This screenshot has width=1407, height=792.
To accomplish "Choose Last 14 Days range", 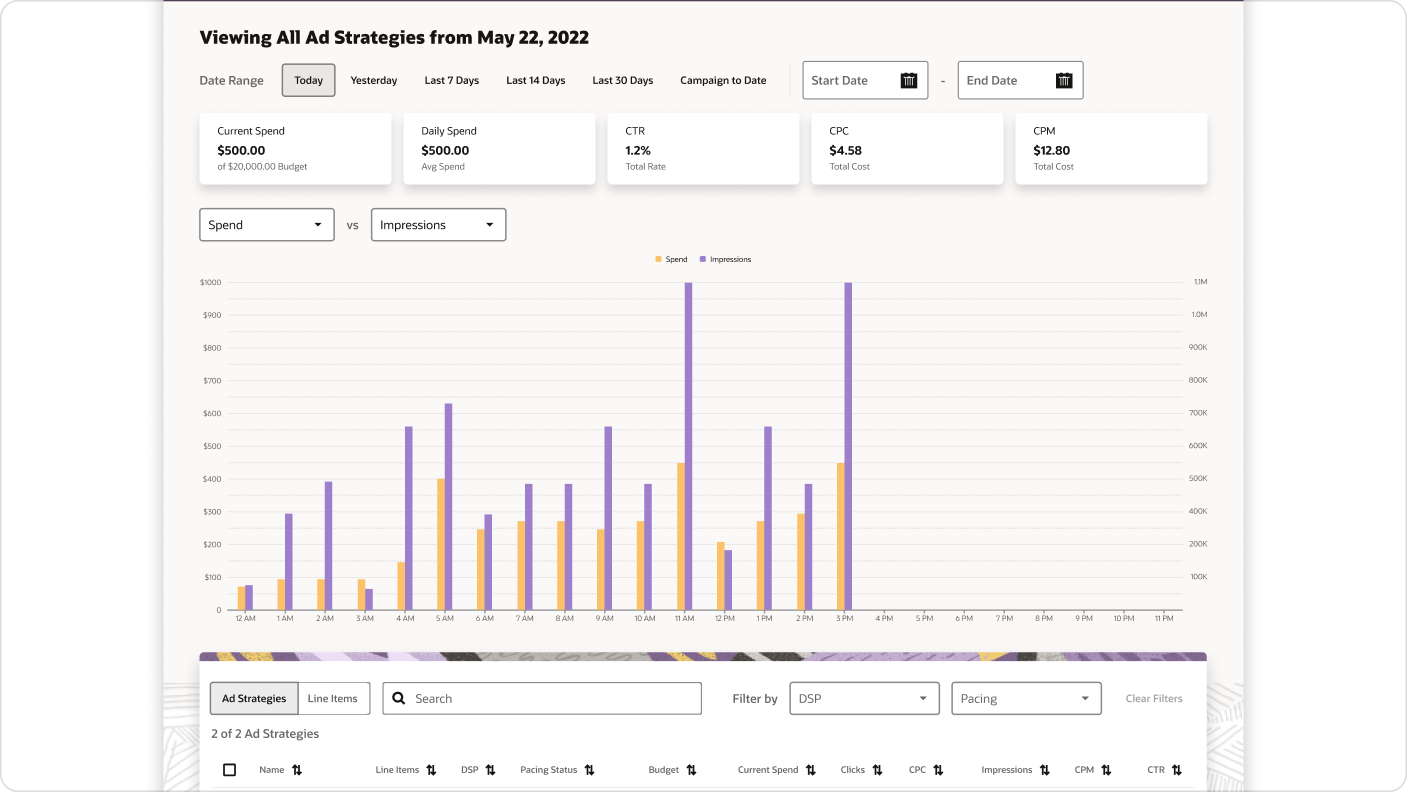I will click(x=536, y=80).
